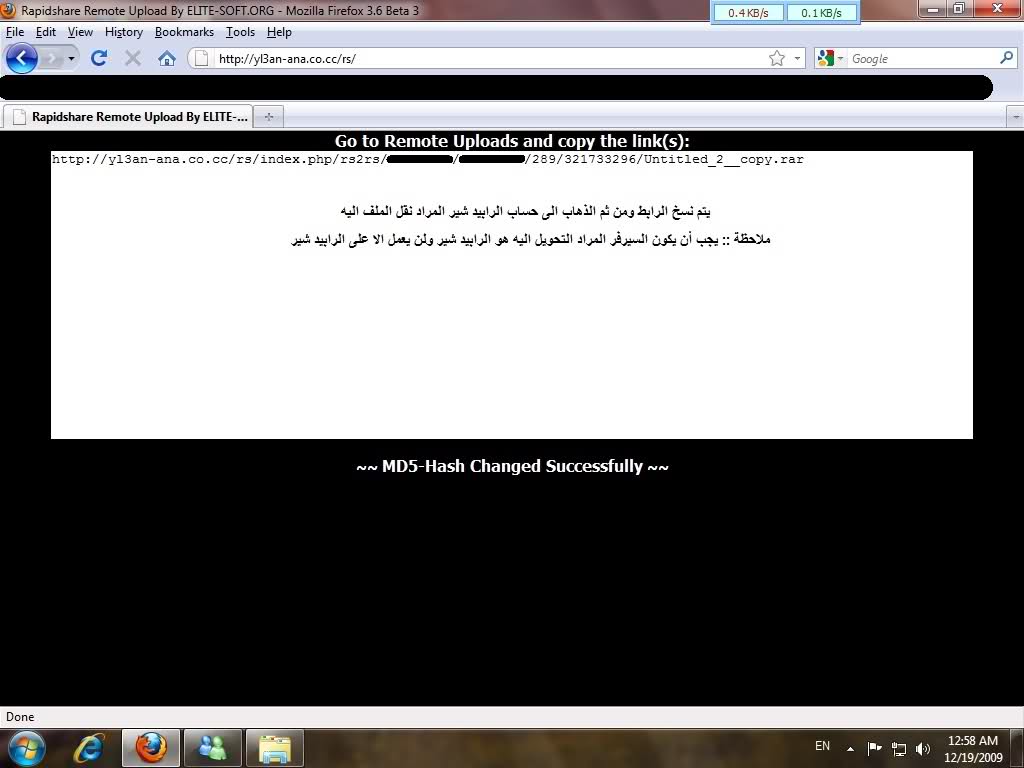Image resolution: width=1024 pixels, height=768 pixels.
Task: Open the Windows Start menu
Action: click(x=26, y=748)
